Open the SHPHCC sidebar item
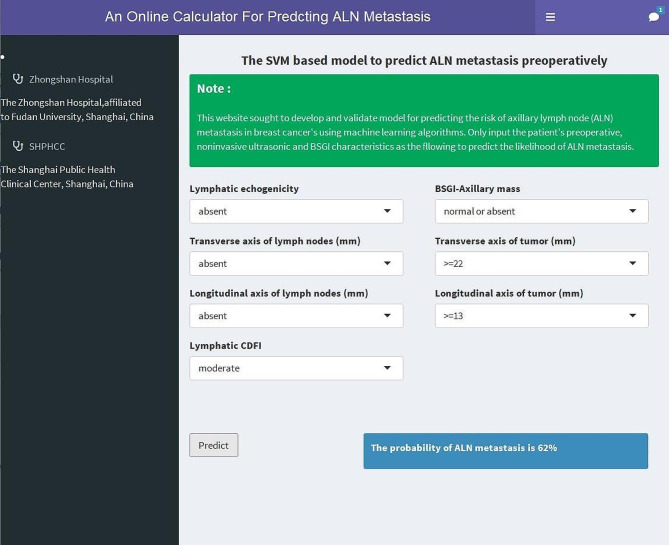Viewport: 669px width, 545px height. (x=39, y=146)
